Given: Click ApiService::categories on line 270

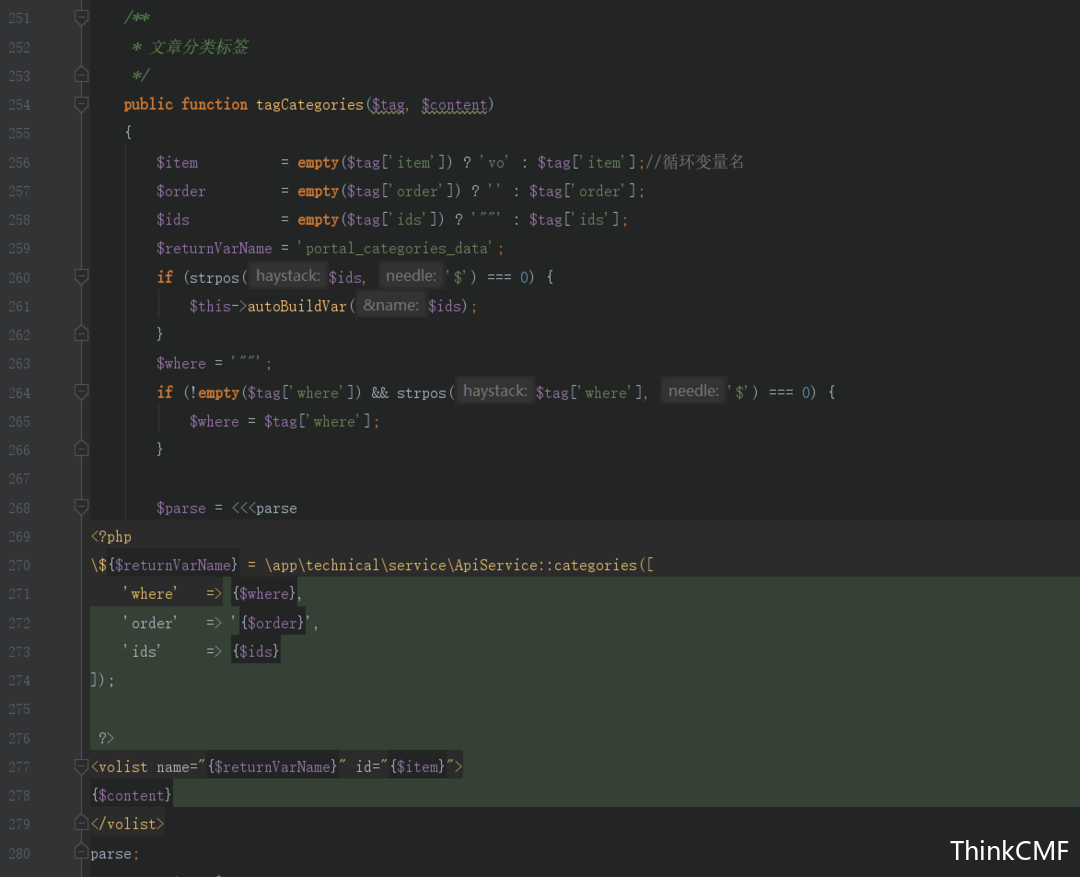Looking at the screenshot, I should [546, 566].
